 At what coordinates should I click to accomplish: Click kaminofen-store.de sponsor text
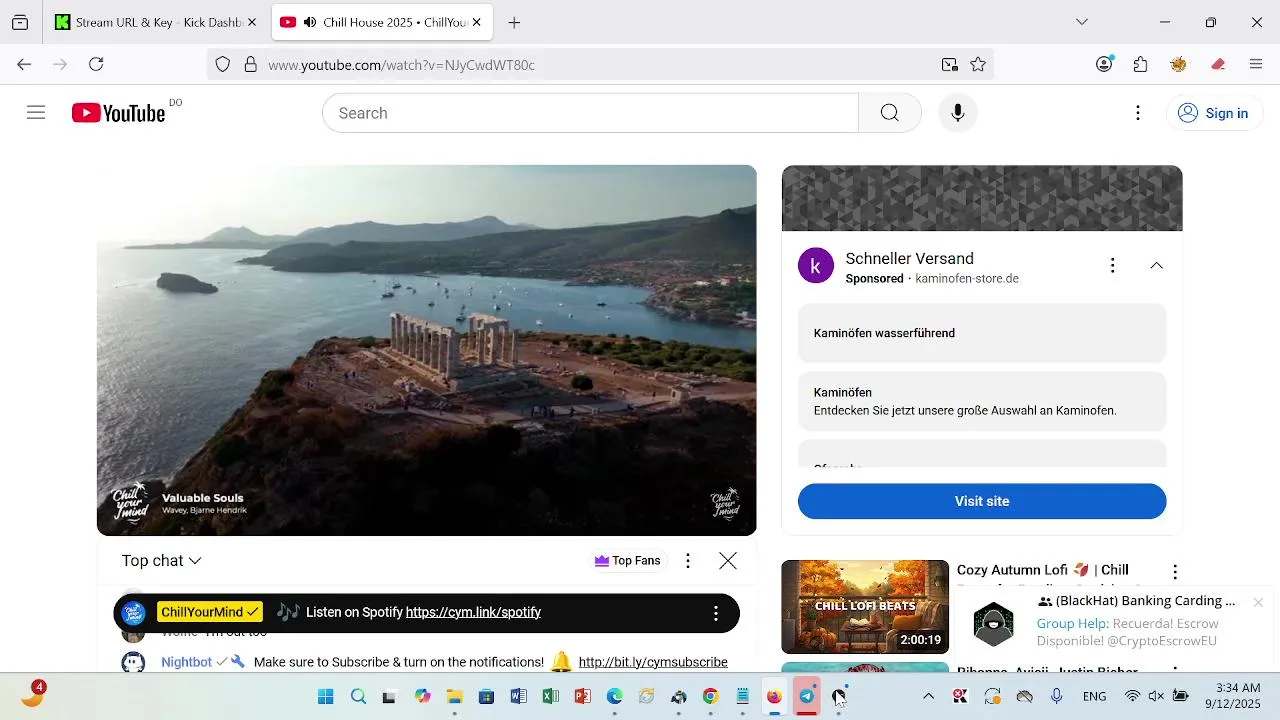pyautogui.click(x=967, y=279)
